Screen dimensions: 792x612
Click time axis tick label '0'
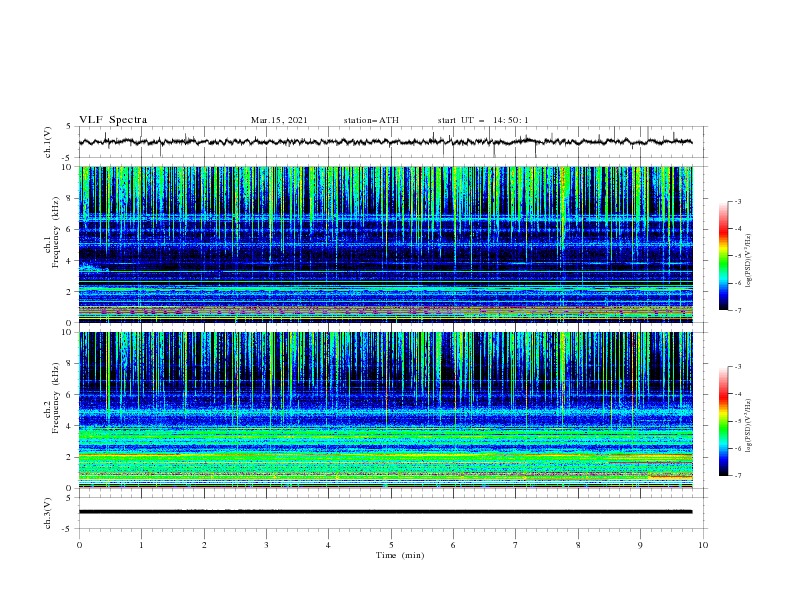coord(79,545)
